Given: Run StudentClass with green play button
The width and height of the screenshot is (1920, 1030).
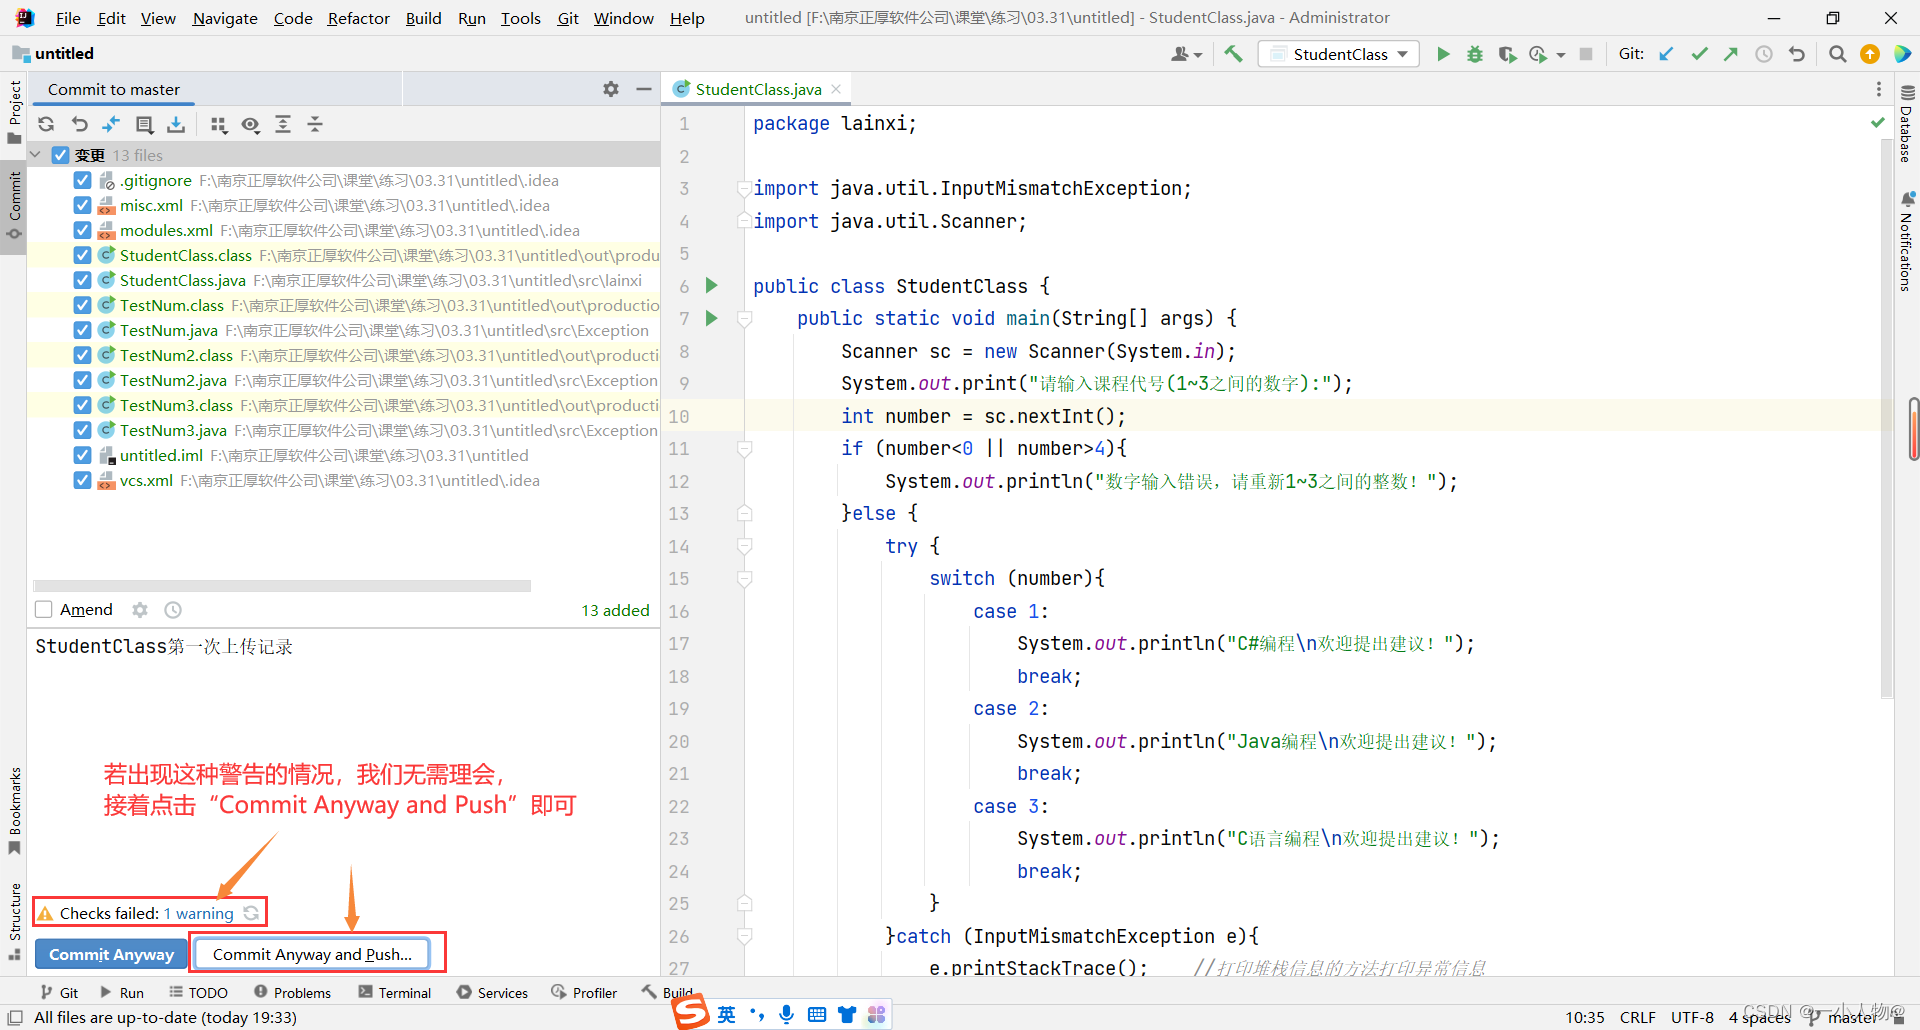Looking at the screenshot, I should [x=1443, y=54].
